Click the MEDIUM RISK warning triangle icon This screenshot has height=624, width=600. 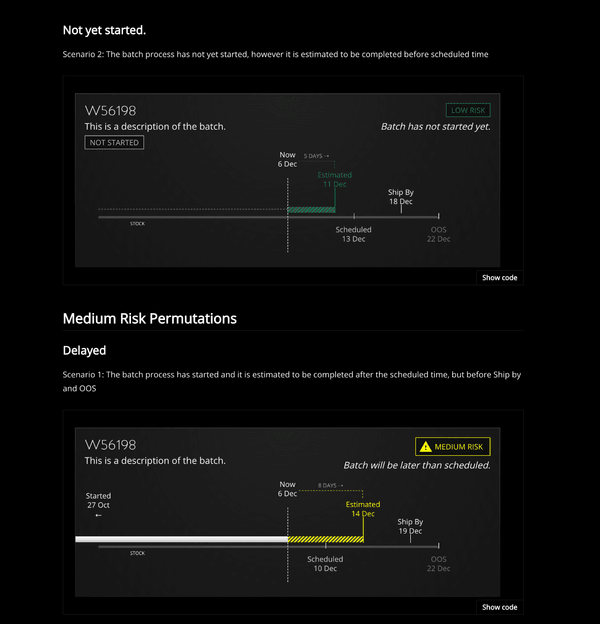click(x=425, y=447)
